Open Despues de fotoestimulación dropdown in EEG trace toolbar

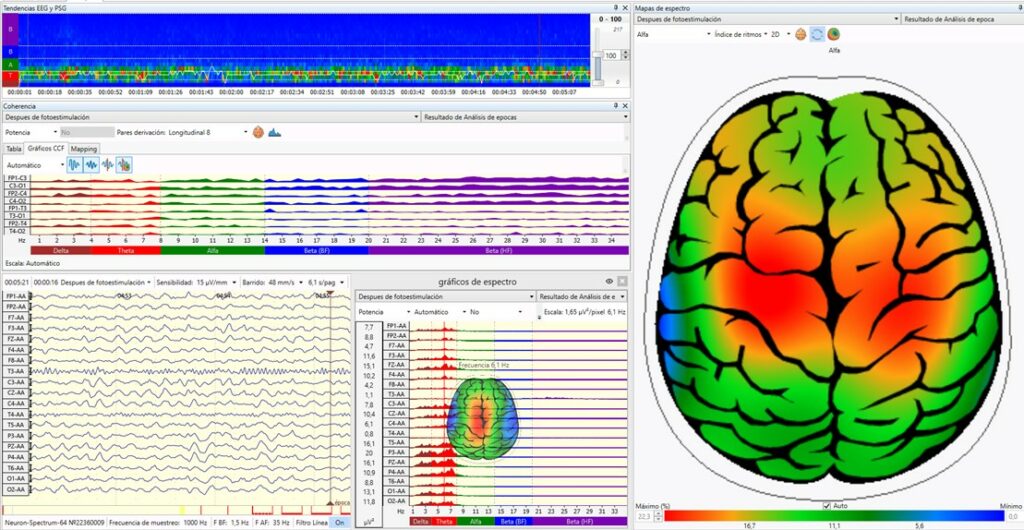pyautogui.click(x=106, y=283)
